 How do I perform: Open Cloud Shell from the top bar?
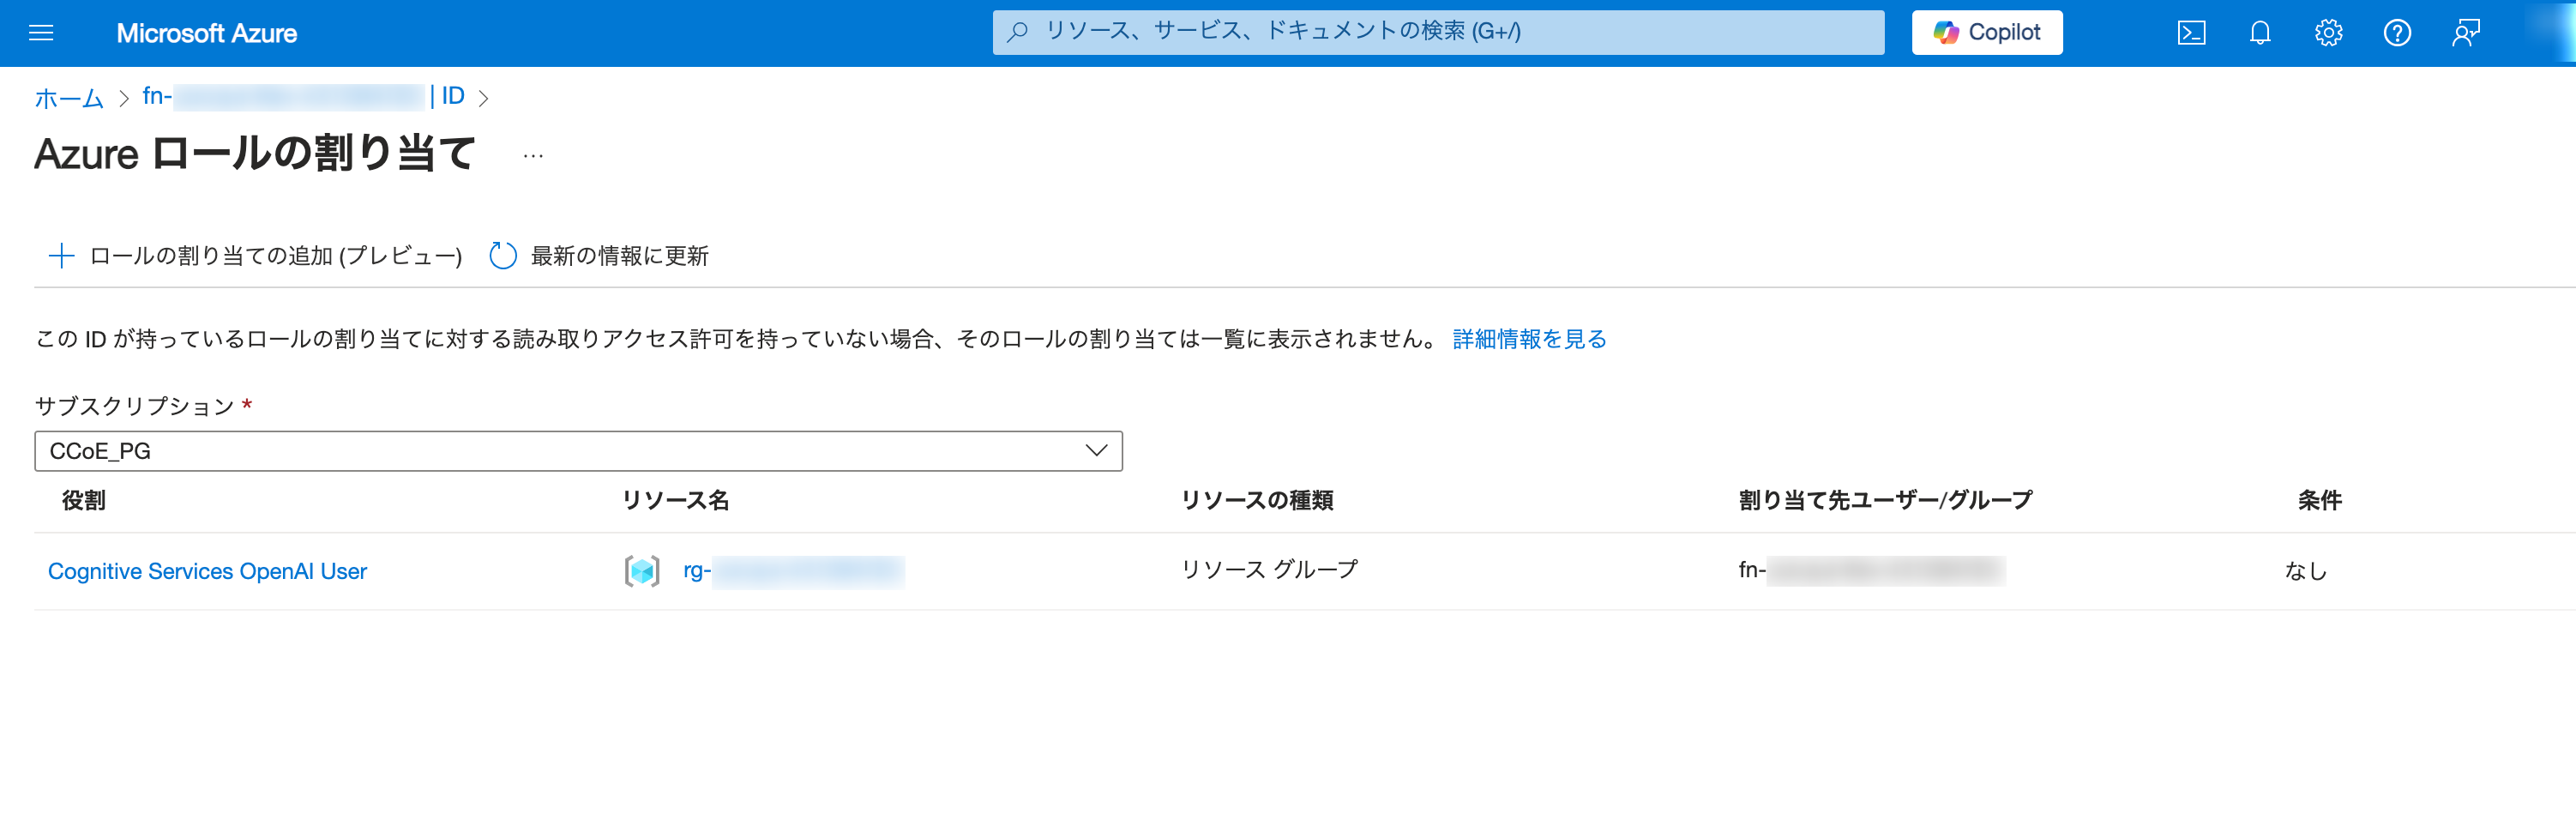2191,33
